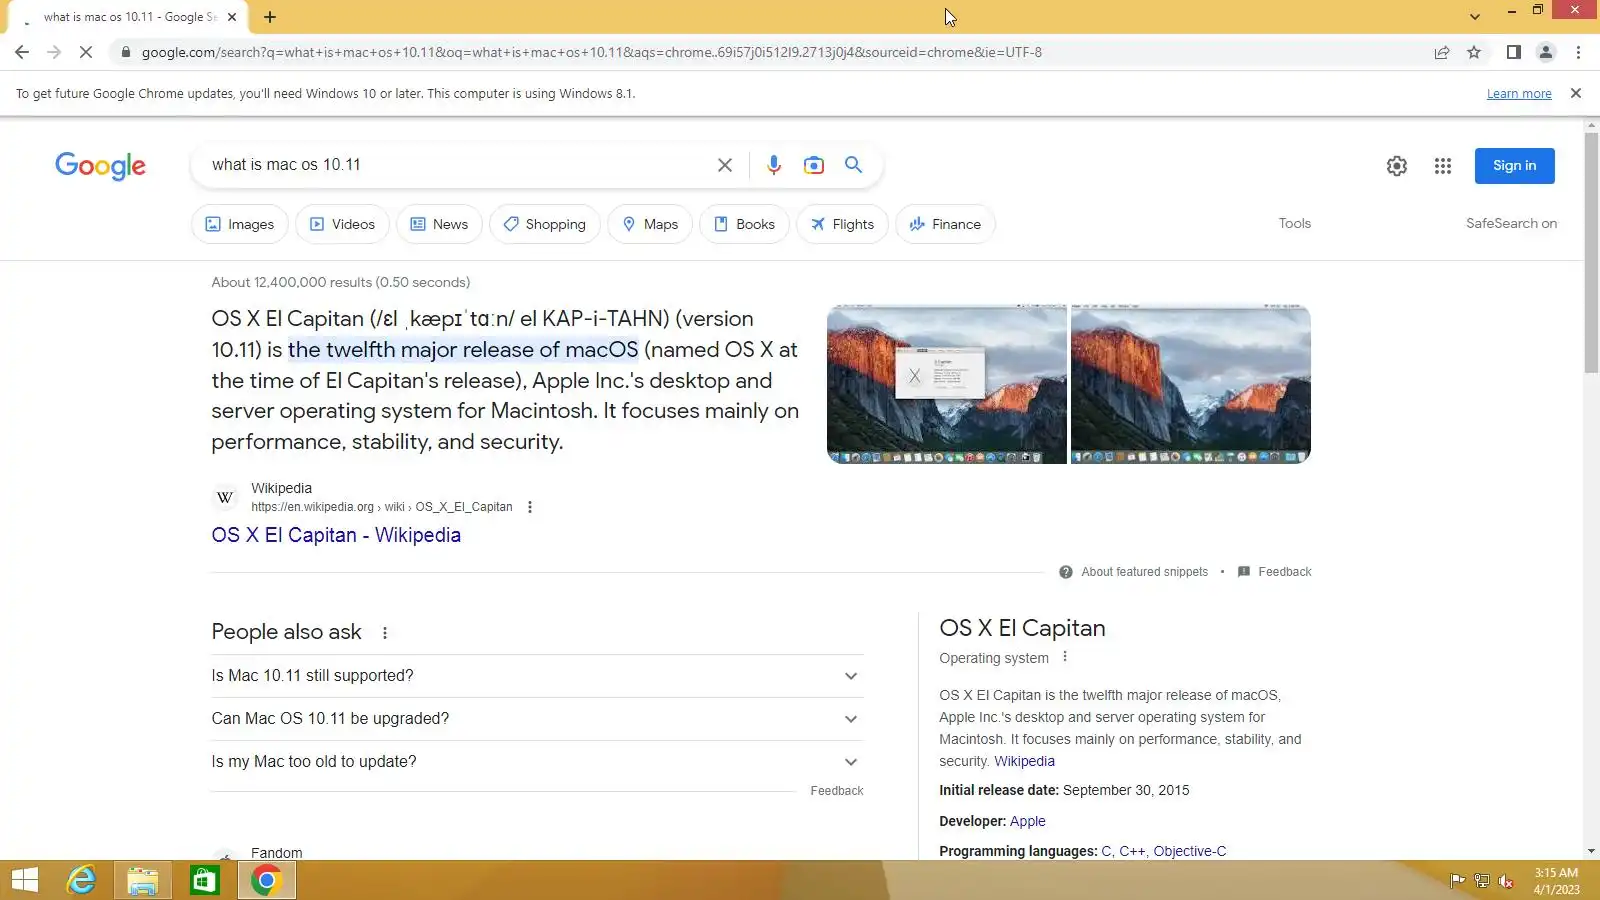Image resolution: width=1600 pixels, height=900 pixels.
Task: Open the tab search dropdown chevron
Action: tap(1475, 17)
